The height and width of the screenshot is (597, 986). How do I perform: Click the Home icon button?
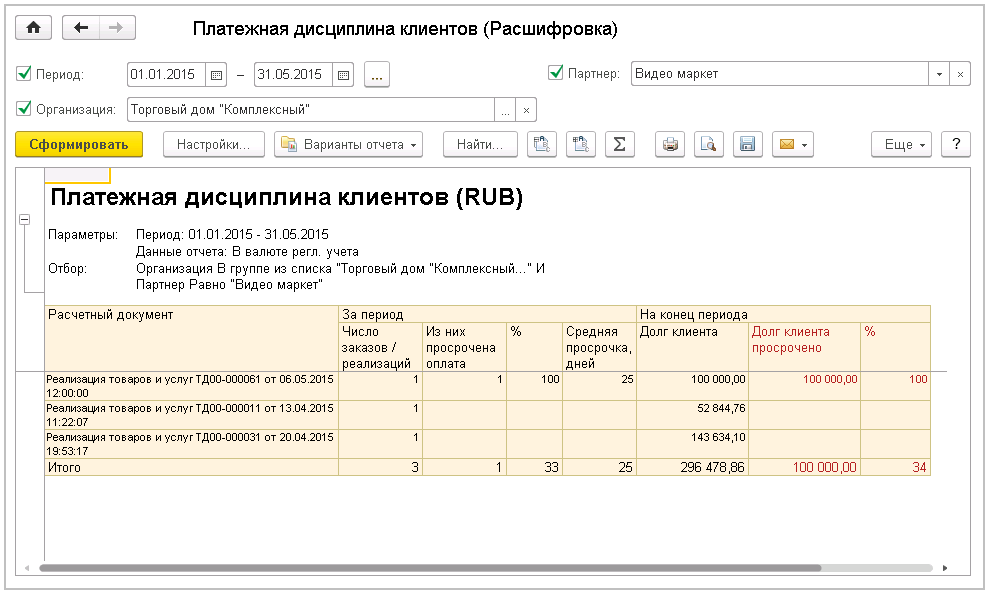(33, 28)
